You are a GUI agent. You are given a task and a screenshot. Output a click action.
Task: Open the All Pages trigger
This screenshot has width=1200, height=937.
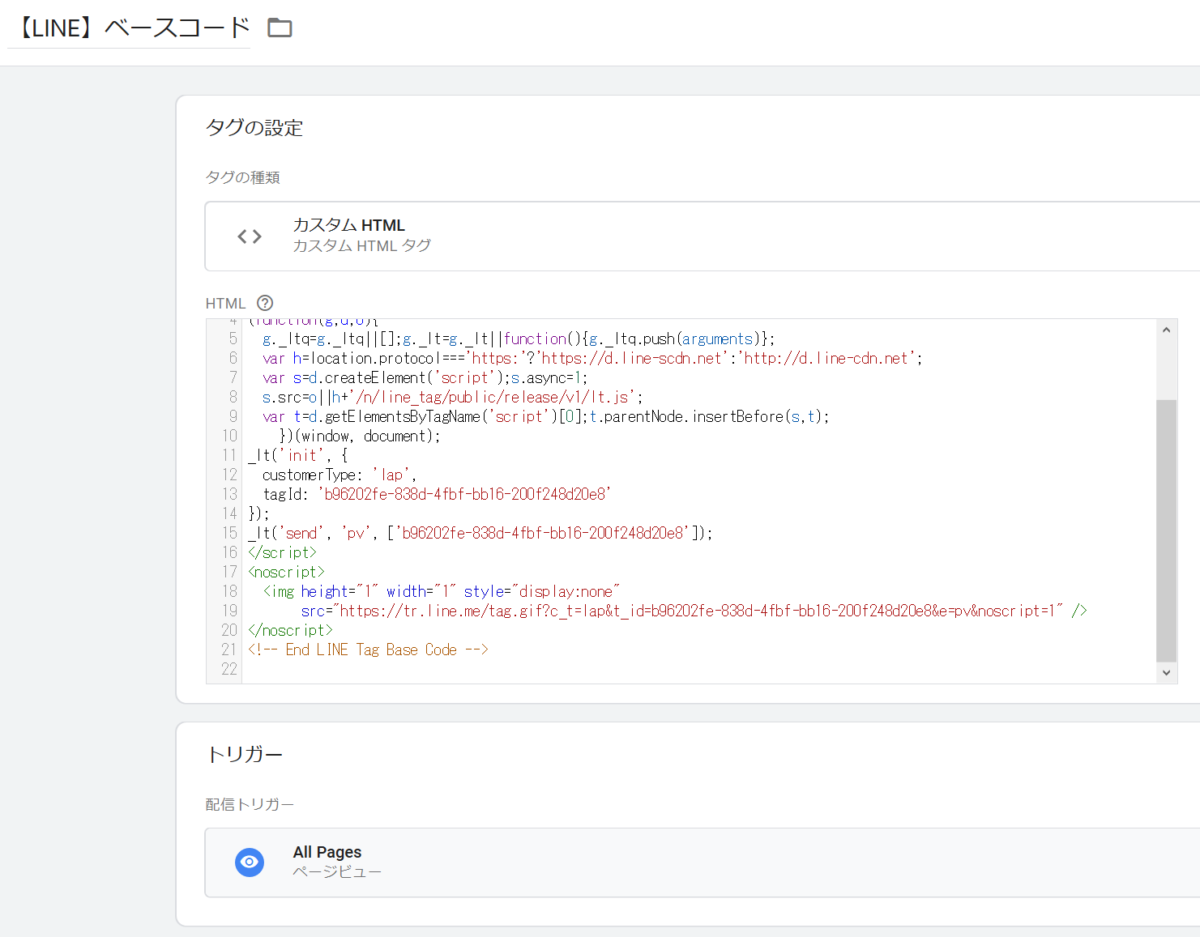(x=702, y=862)
